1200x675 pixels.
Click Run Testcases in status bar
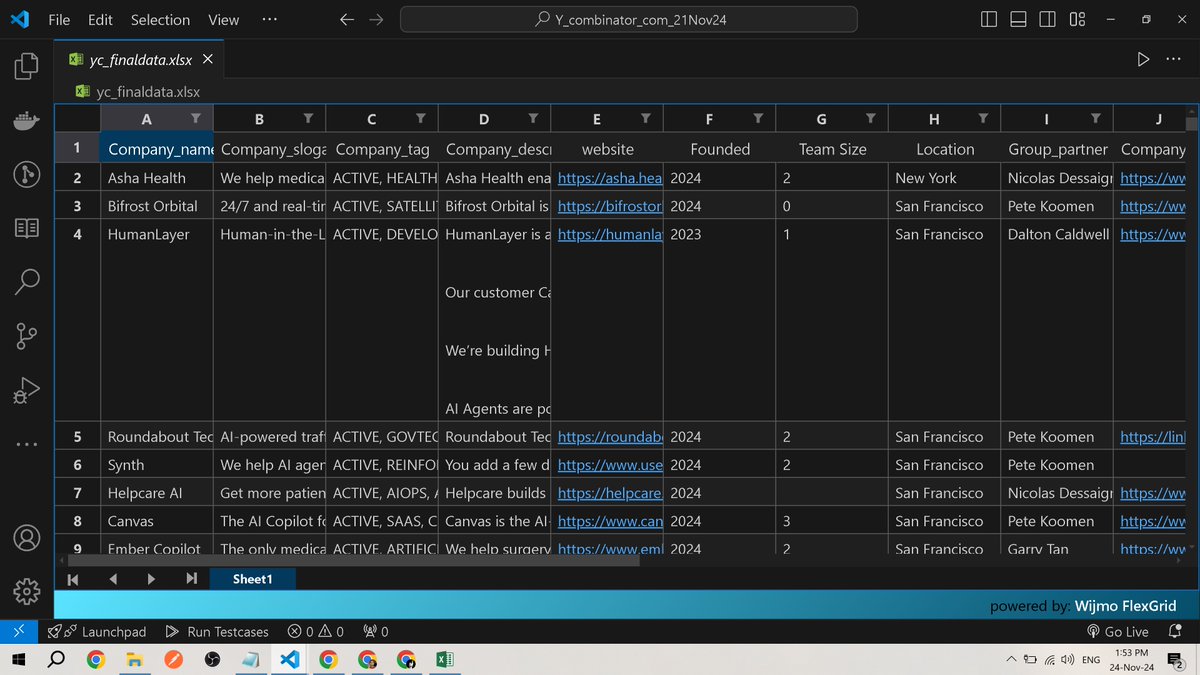pos(217,632)
